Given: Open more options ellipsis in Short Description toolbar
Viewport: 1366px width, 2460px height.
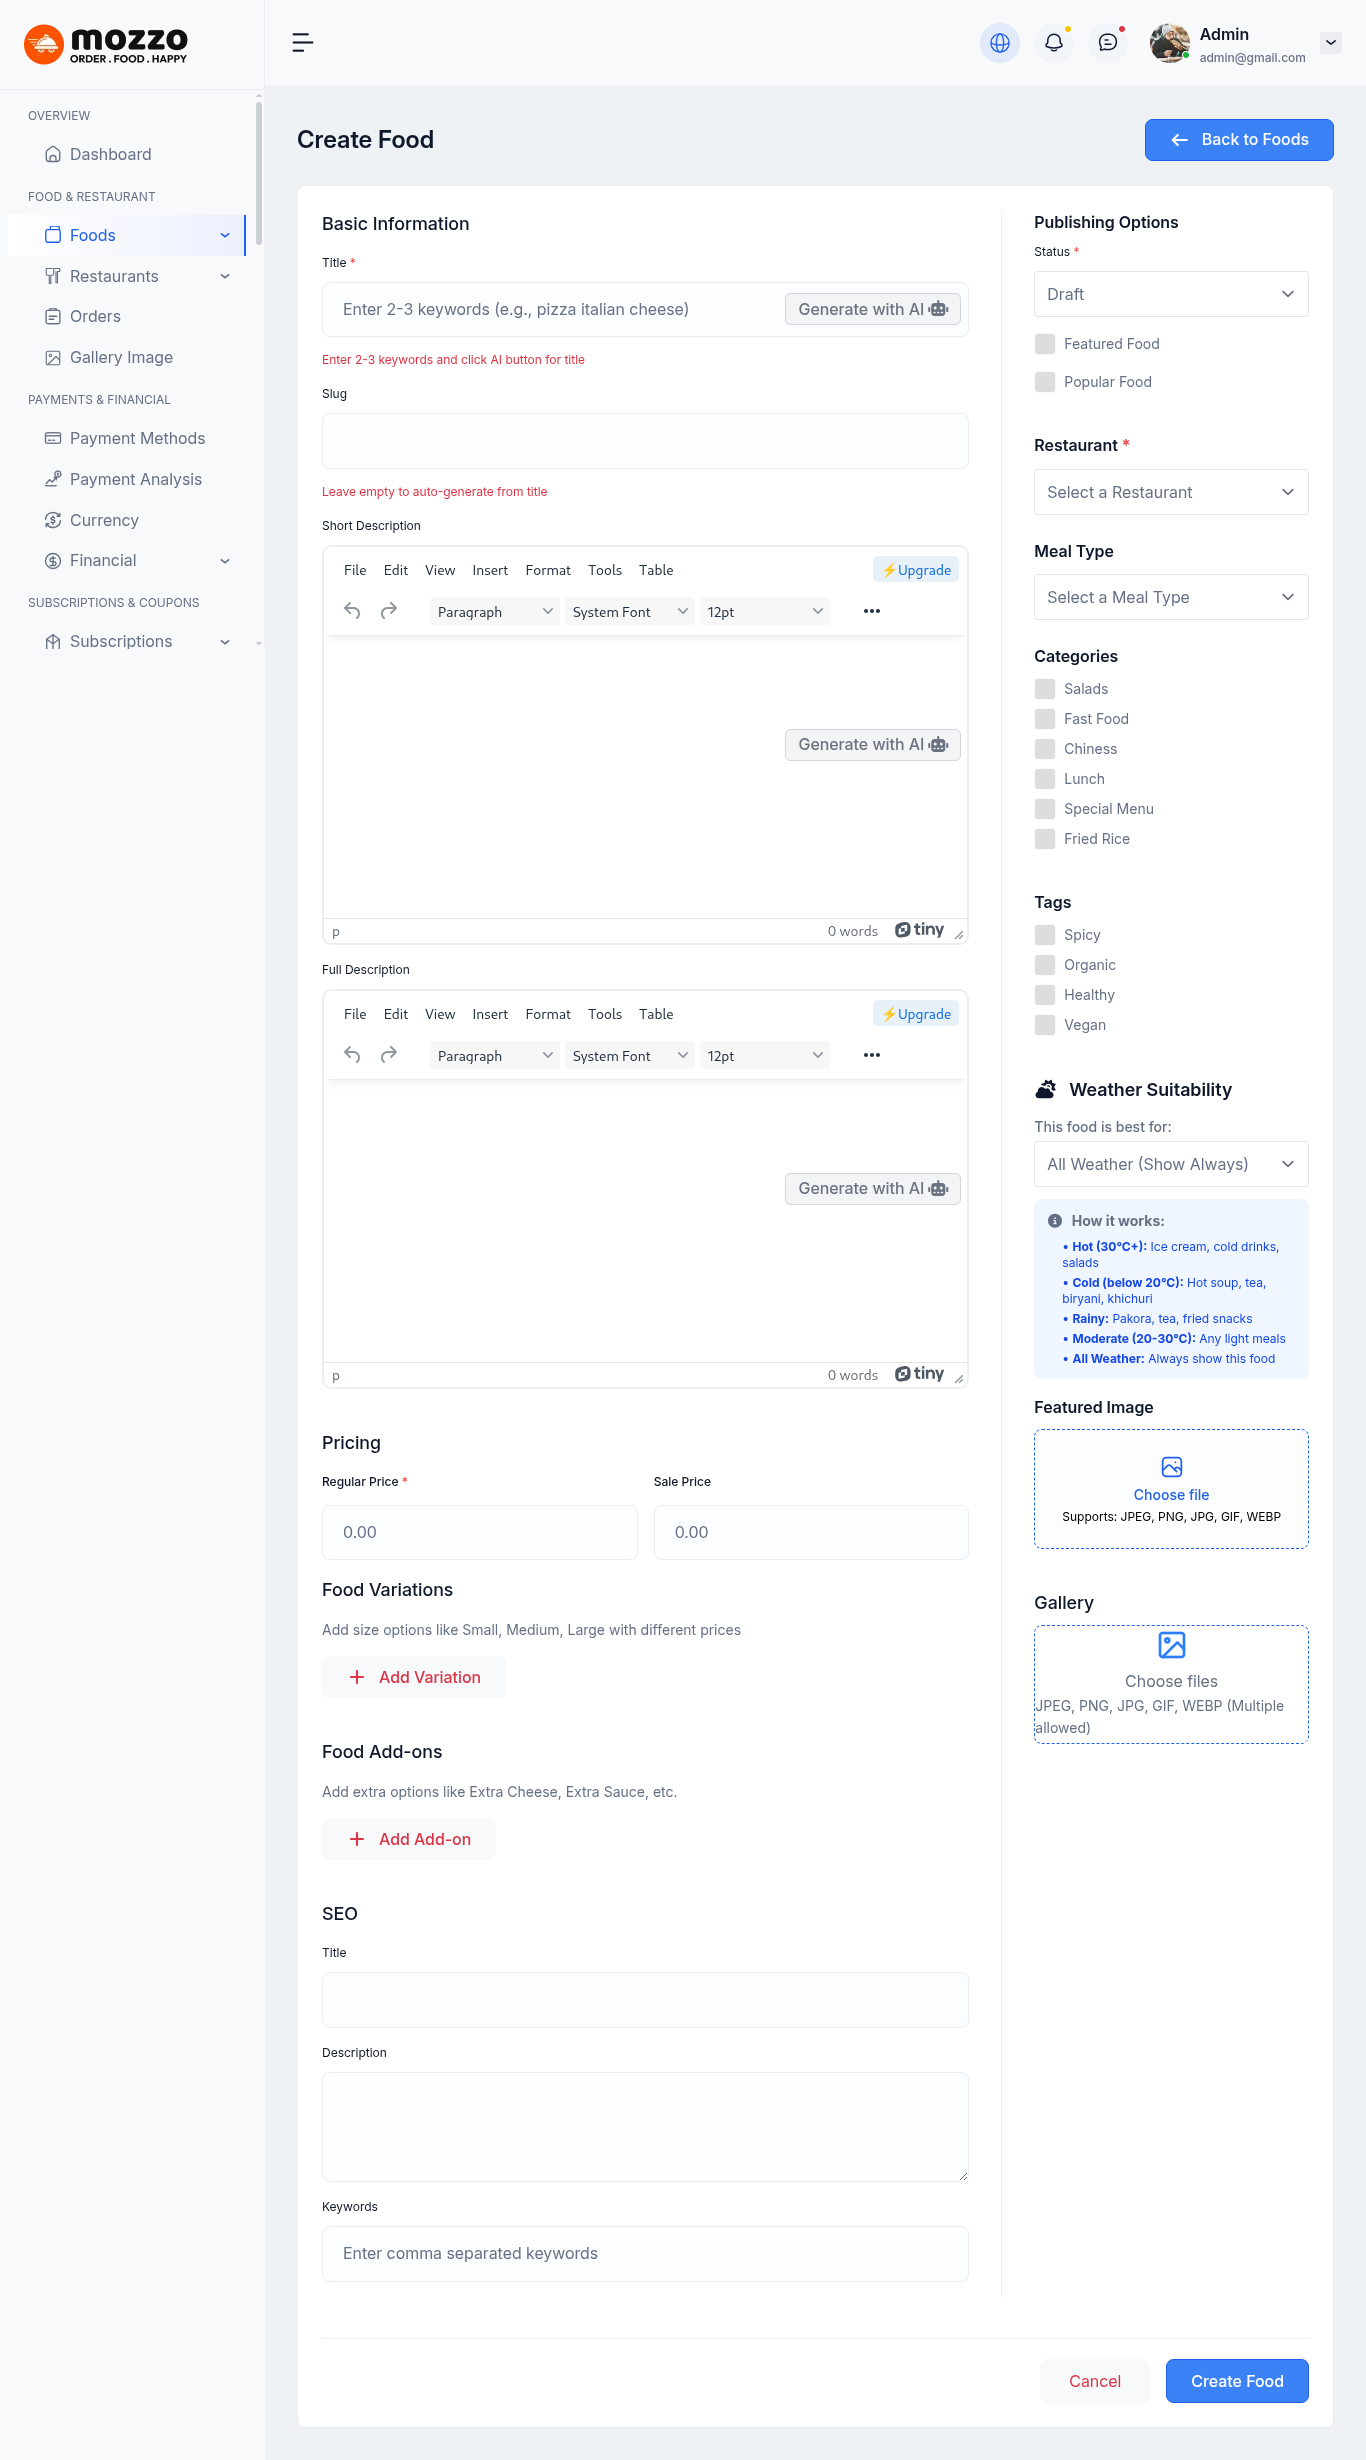Looking at the screenshot, I should [x=871, y=611].
